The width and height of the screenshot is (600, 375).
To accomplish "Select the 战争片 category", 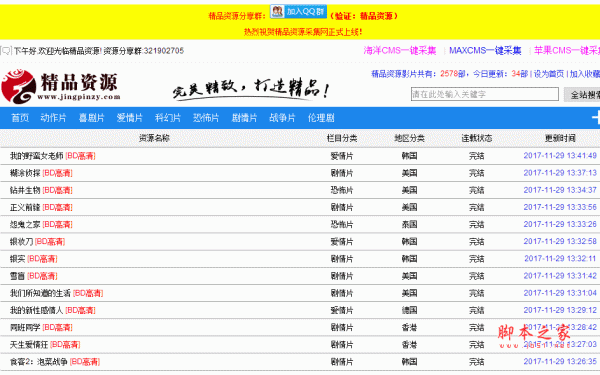I will point(282,118).
